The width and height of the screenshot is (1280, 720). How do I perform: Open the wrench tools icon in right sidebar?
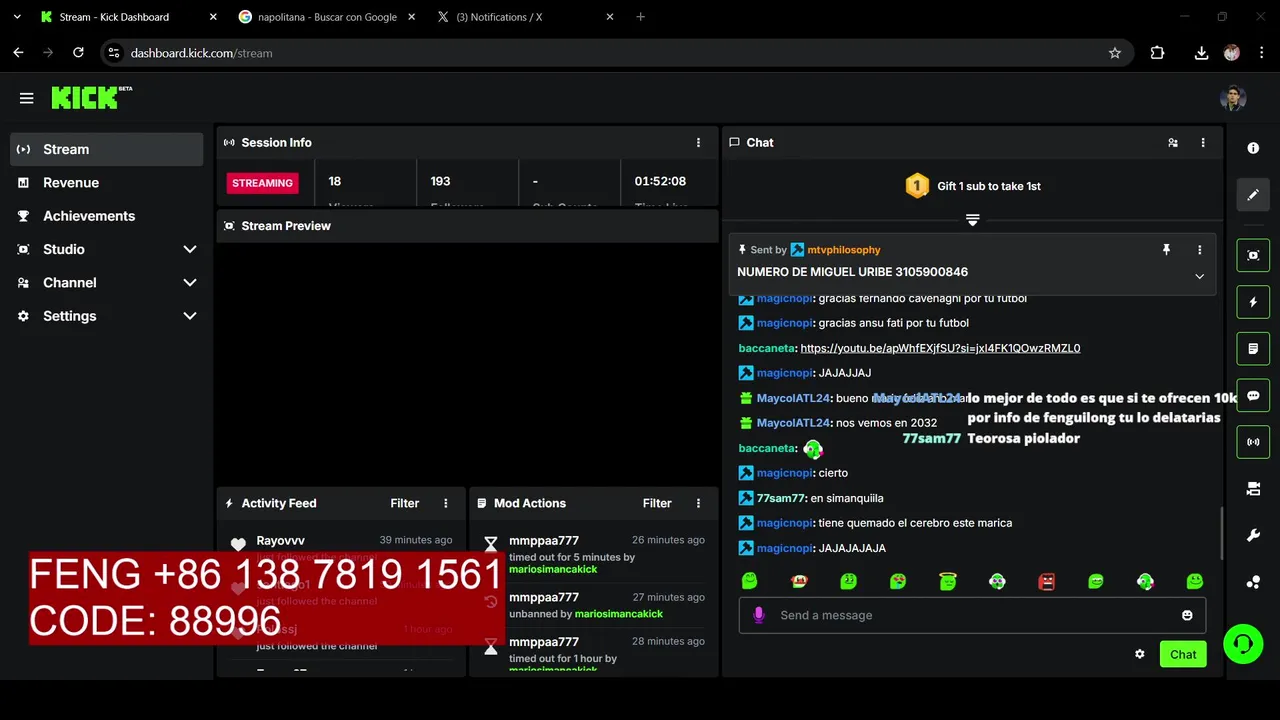click(x=1253, y=536)
